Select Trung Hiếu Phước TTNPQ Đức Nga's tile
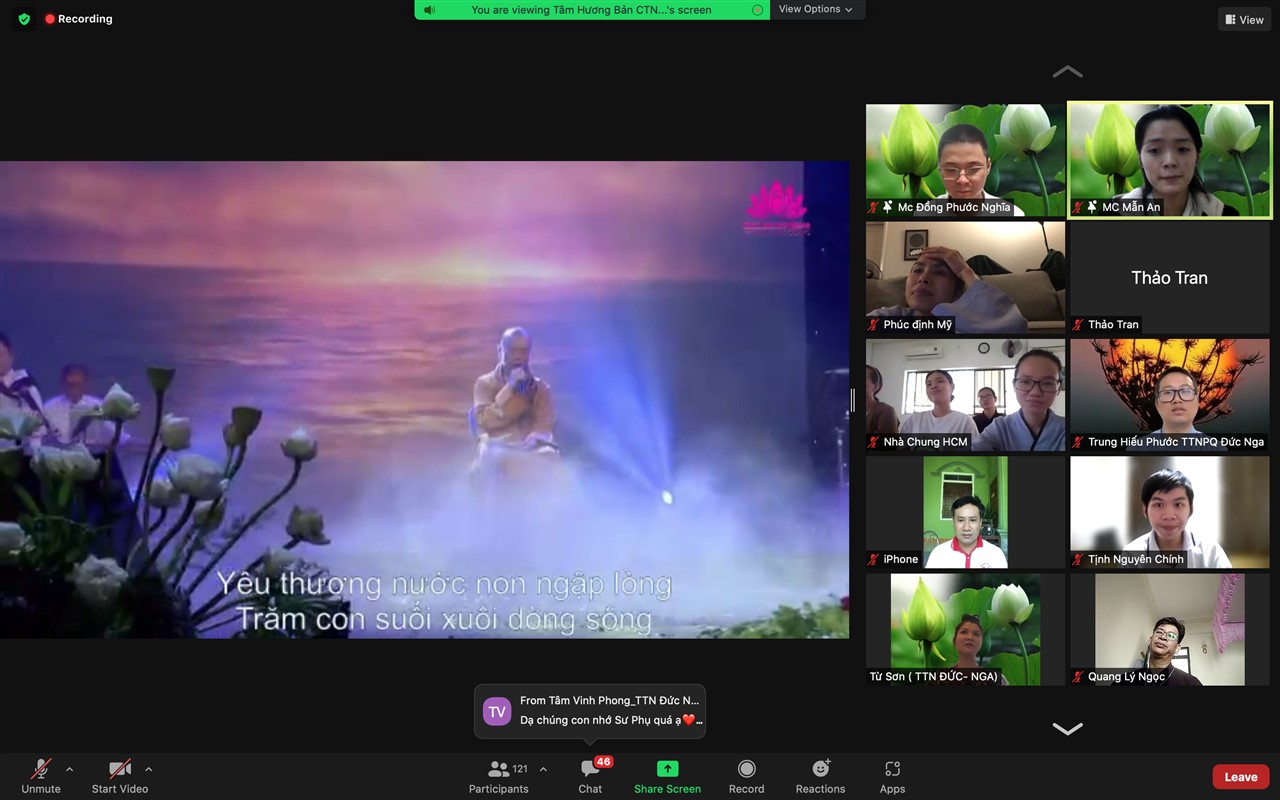This screenshot has height=800, width=1280. [1170, 394]
